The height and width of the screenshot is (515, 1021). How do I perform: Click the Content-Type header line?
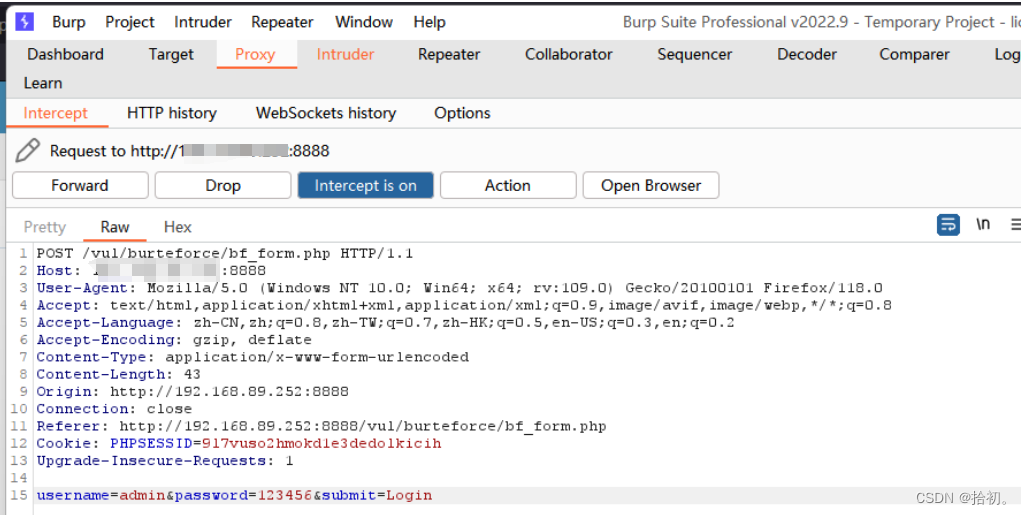tap(253, 357)
